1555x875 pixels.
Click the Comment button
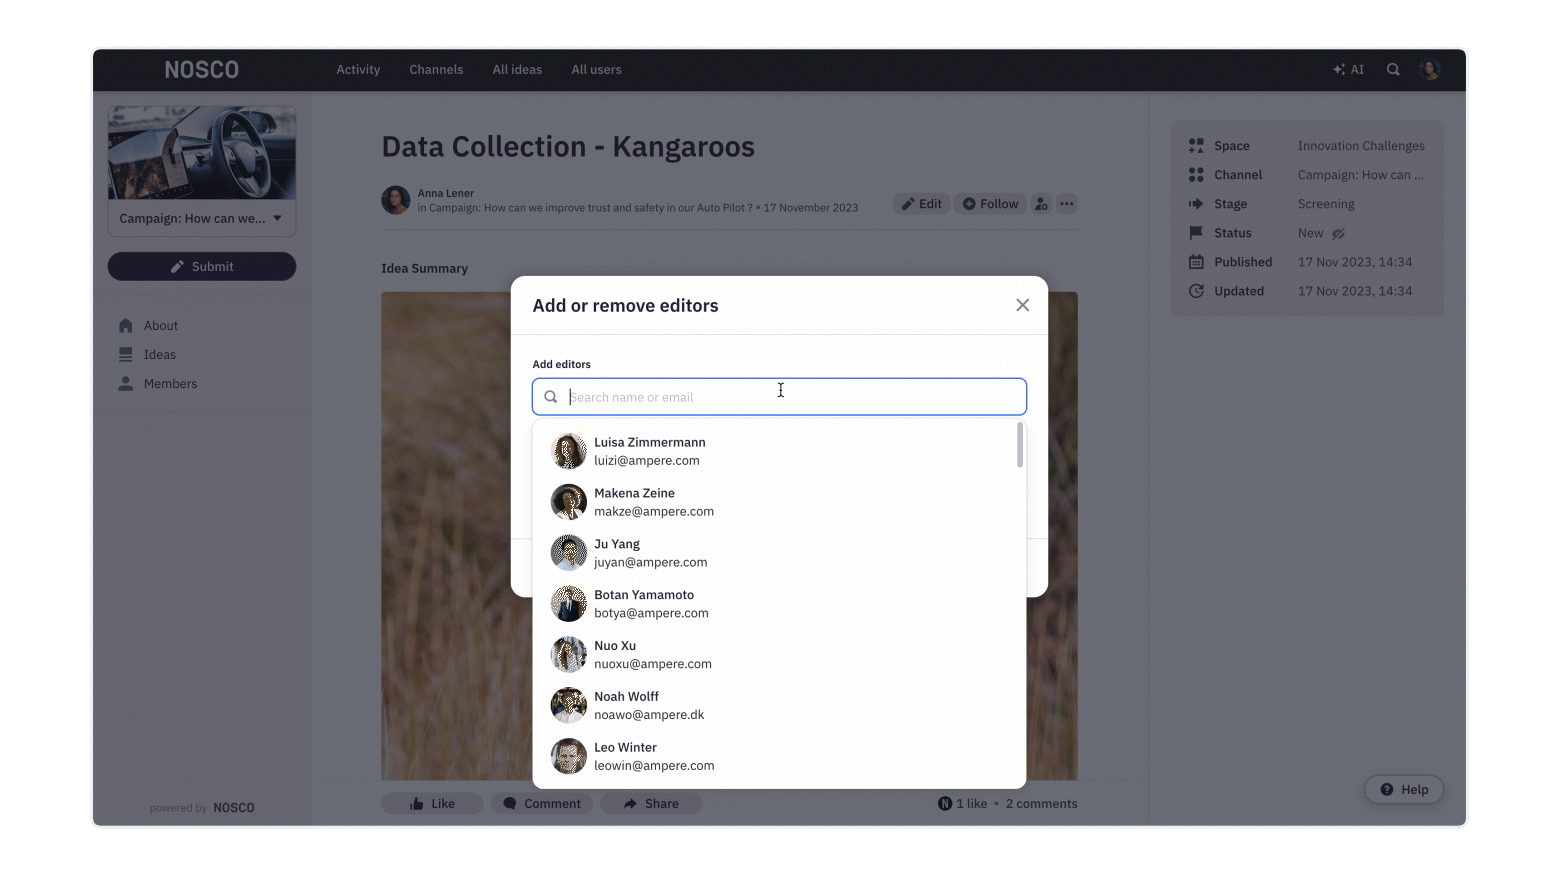[542, 804]
